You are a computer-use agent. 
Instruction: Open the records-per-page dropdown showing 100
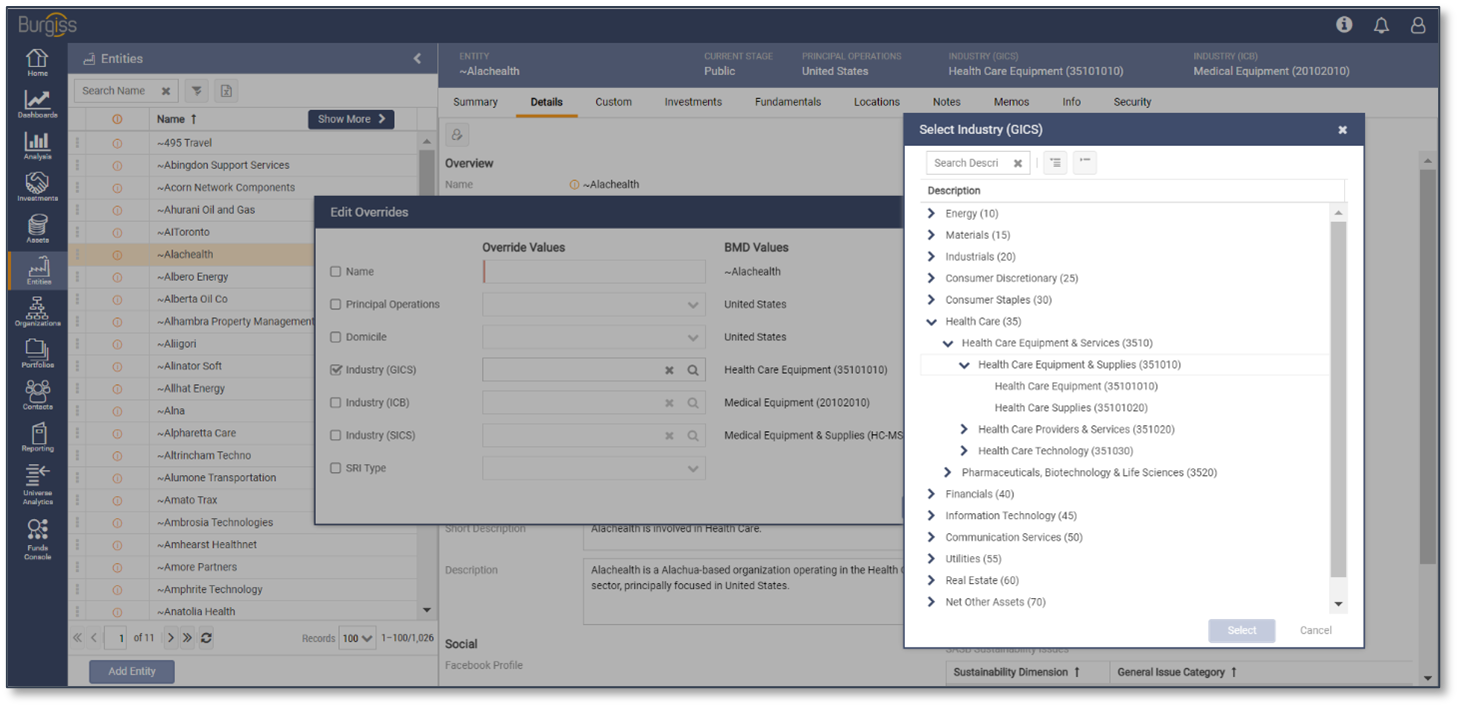pyautogui.click(x=357, y=637)
